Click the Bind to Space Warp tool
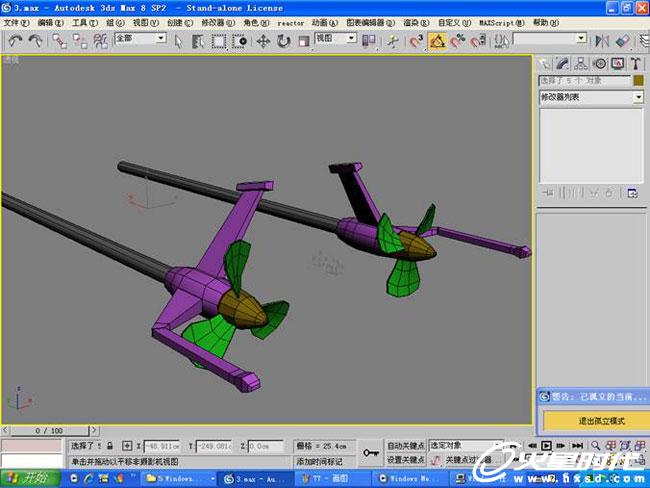The width and height of the screenshot is (650, 488). pyautogui.click(x=100, y=41)
